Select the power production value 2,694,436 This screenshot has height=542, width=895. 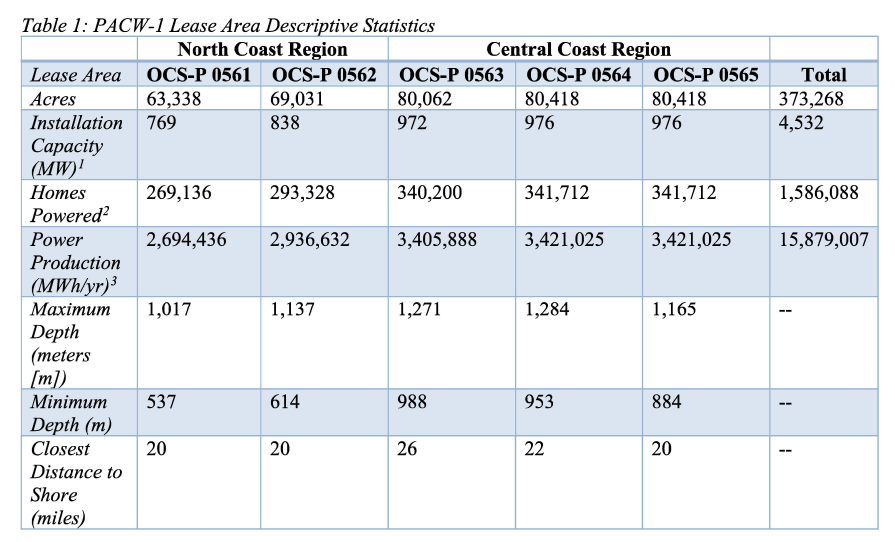[x=191, y=240]
